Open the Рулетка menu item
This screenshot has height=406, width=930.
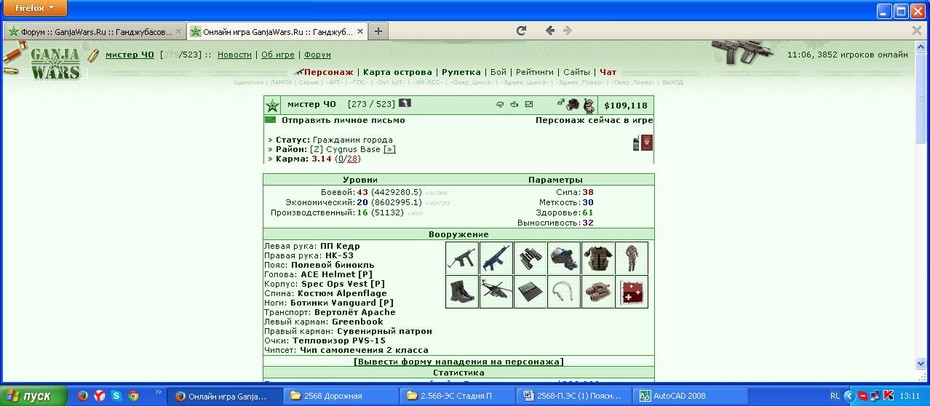(461, 72)
